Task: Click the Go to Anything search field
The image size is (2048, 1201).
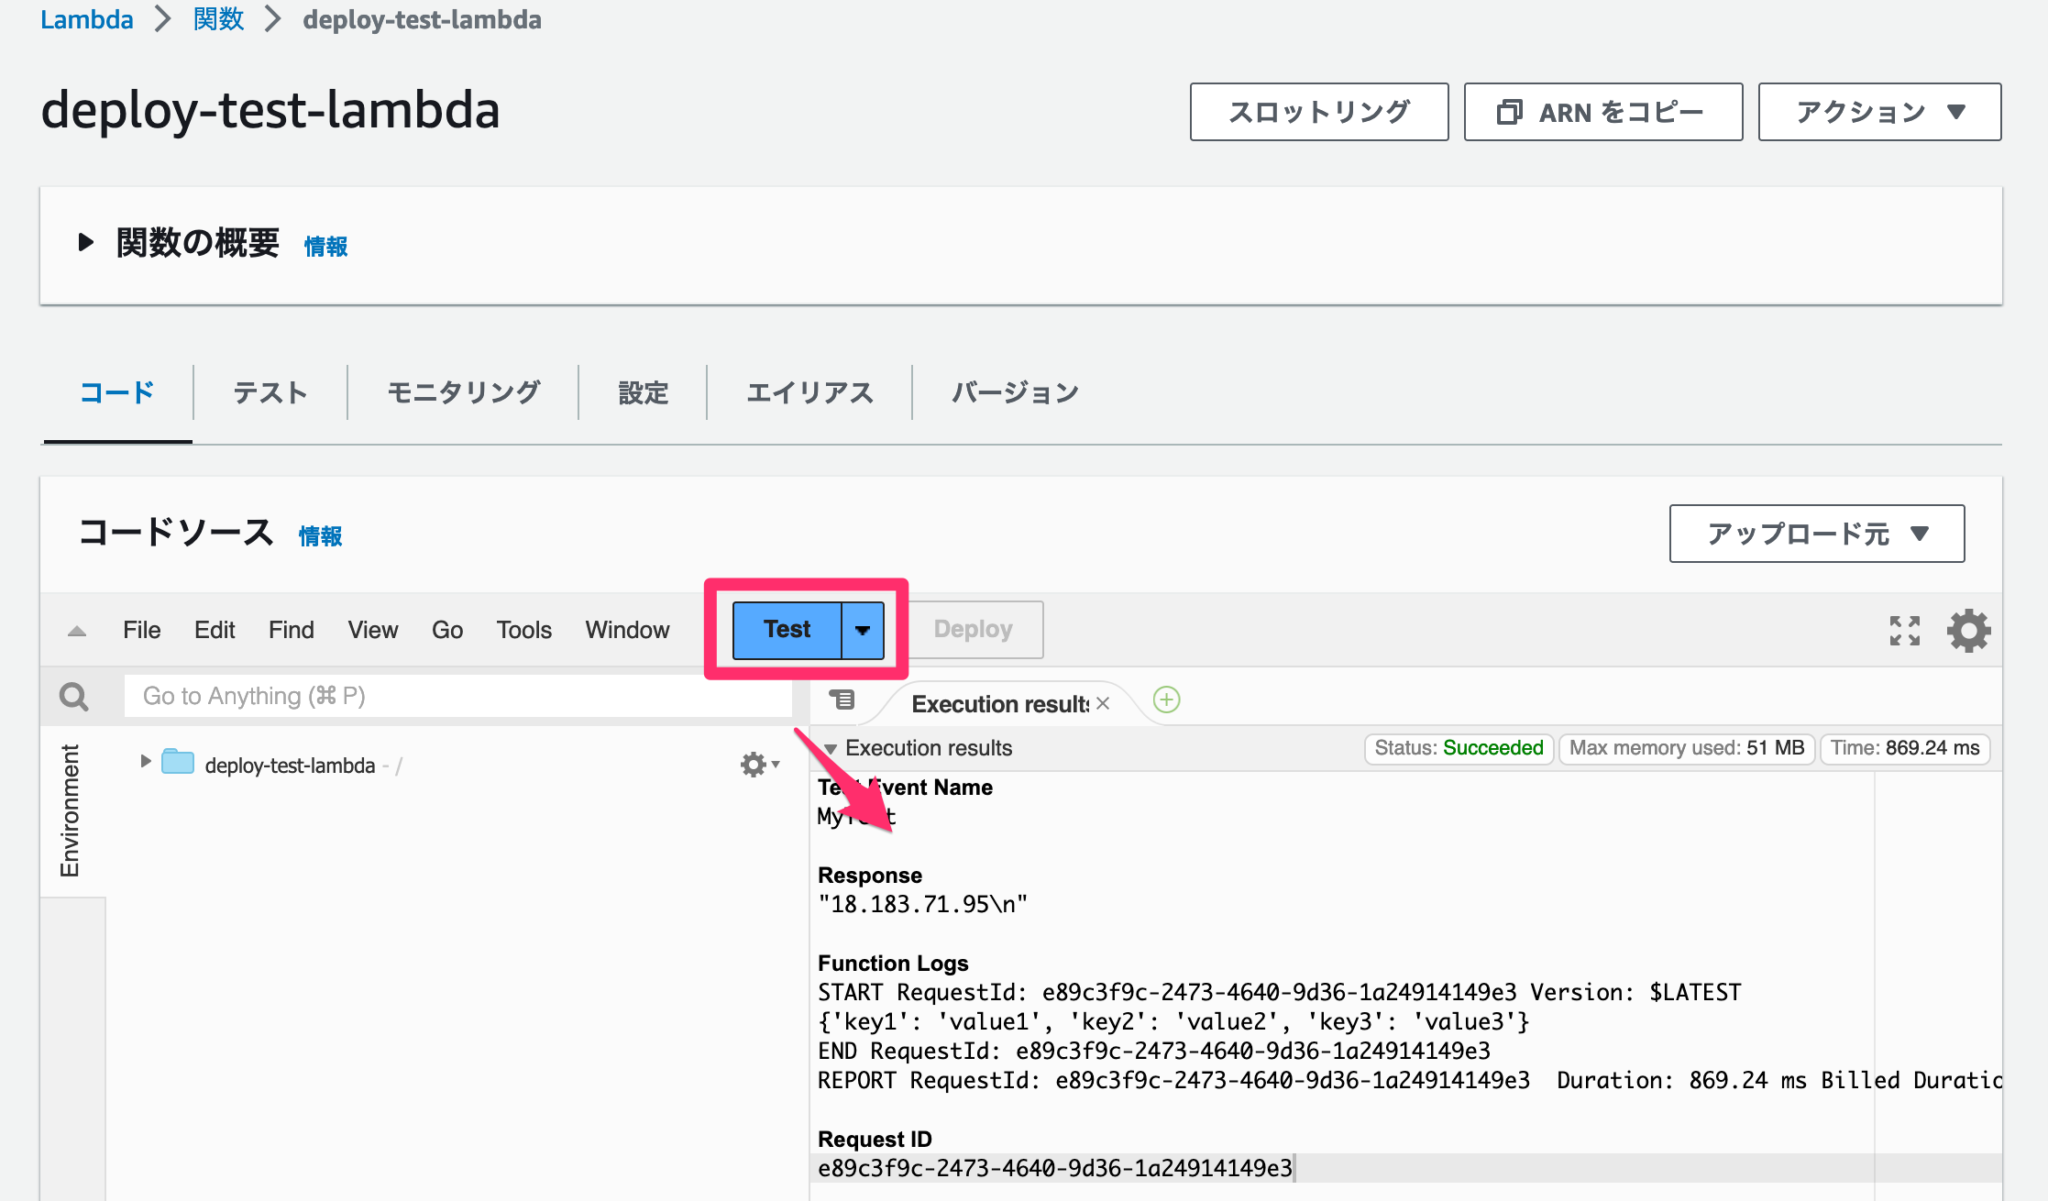Action: (457, 696)
